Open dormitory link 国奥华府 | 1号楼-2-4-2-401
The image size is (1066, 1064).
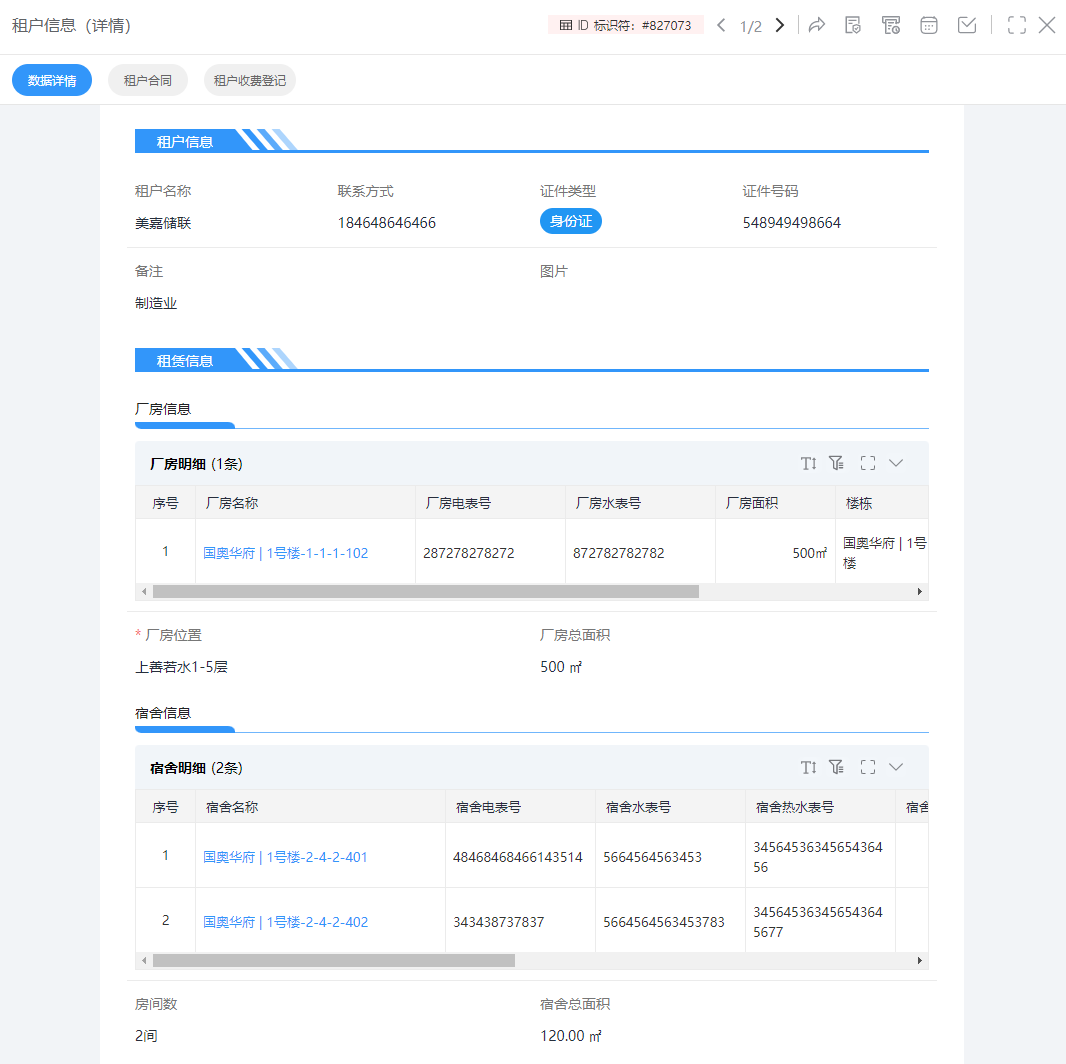(286, 856)
